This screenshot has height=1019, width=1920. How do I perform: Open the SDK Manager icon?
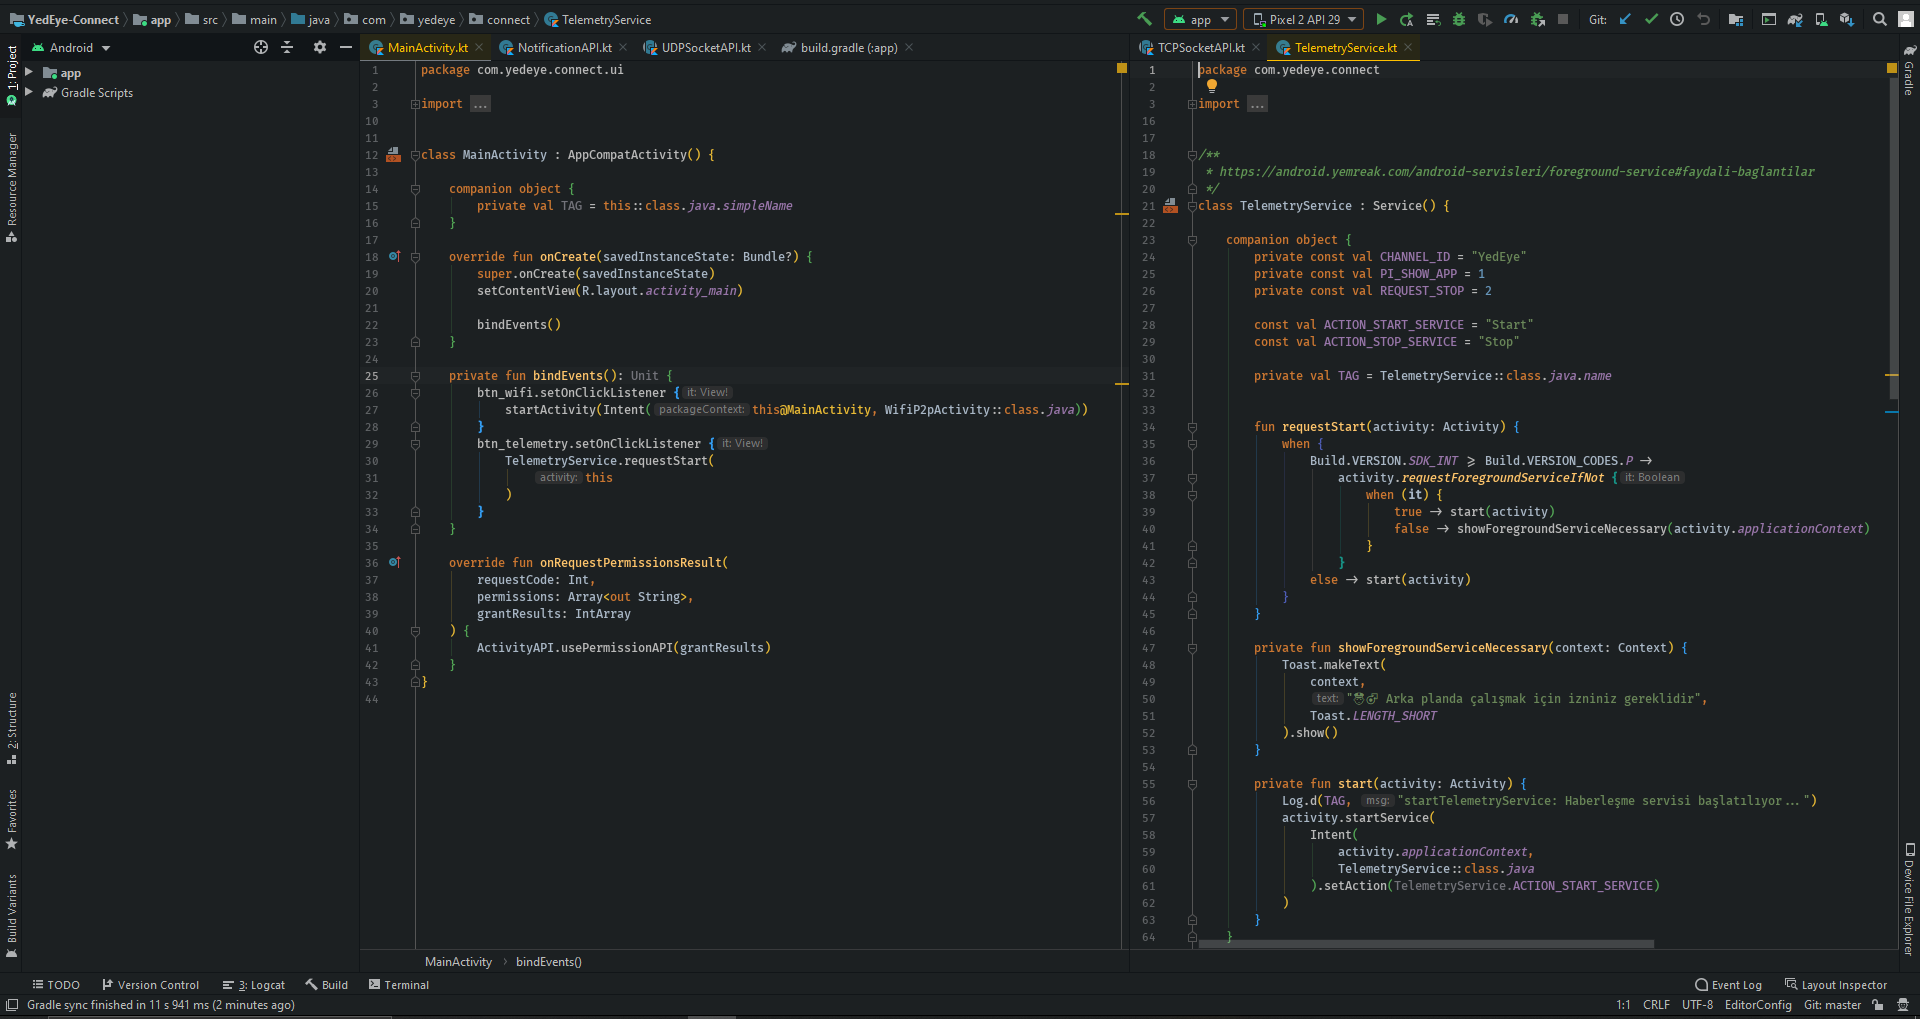click(1847, 19)
